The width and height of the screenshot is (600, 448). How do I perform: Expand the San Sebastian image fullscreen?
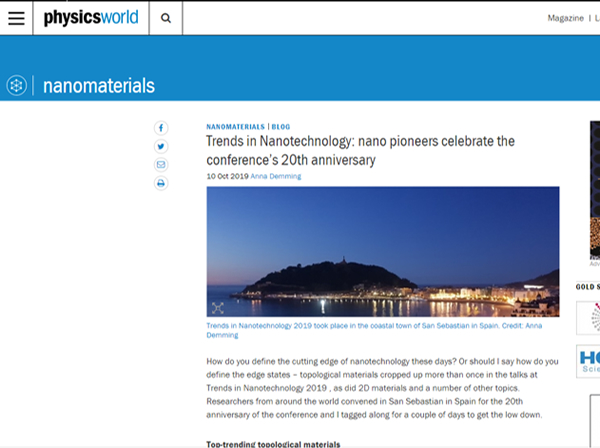pyautogui.click(x=218, y=308)
